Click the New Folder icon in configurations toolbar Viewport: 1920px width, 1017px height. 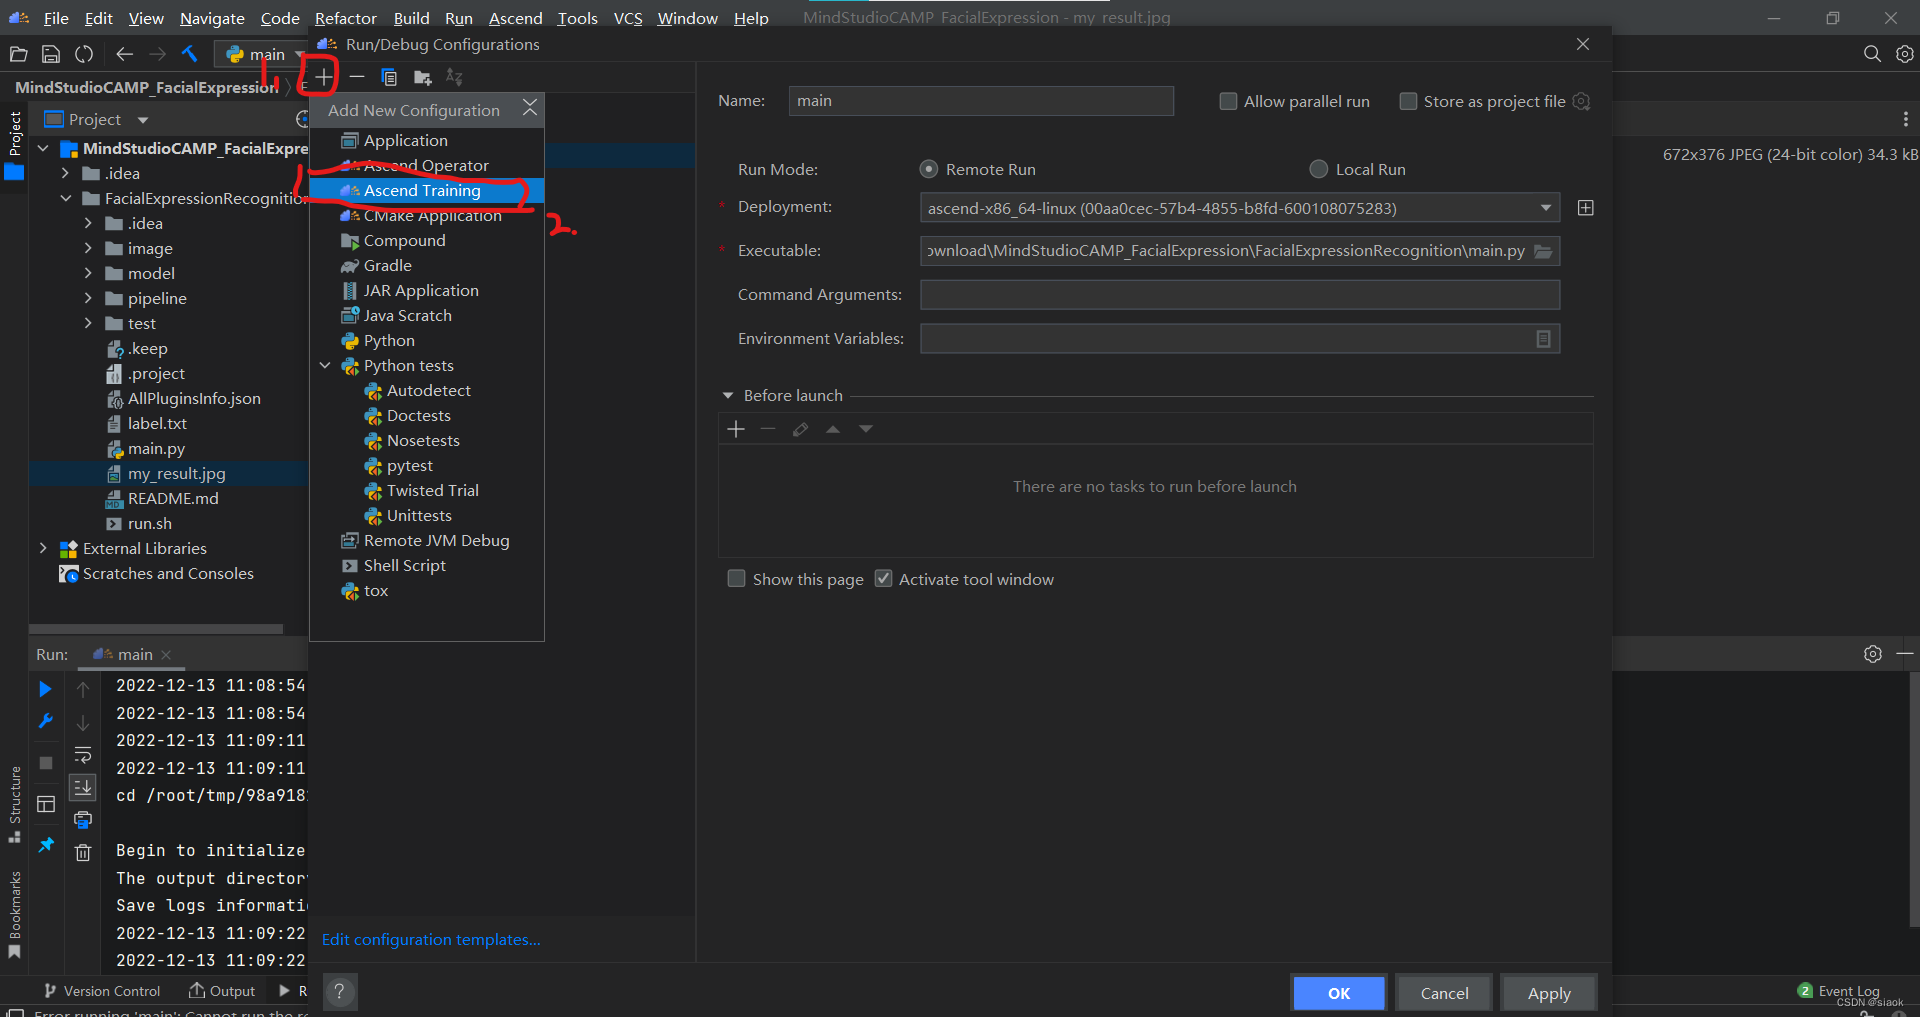tap(422, 77)
